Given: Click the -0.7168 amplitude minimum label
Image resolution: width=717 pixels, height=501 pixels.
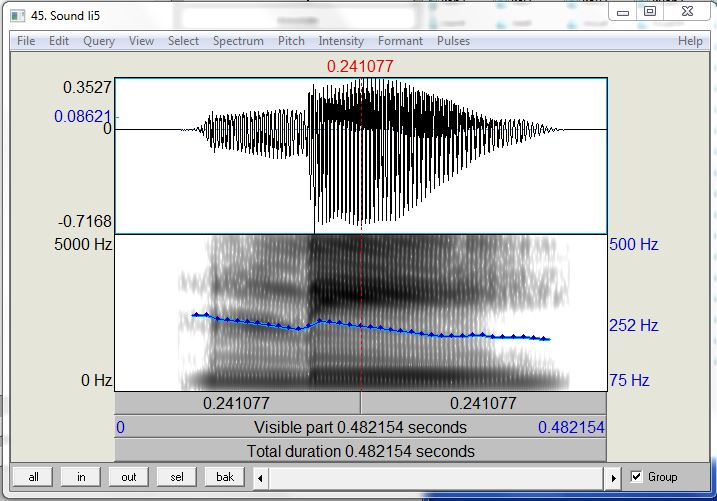Looking at the screenshot, I should coord(85,222).
